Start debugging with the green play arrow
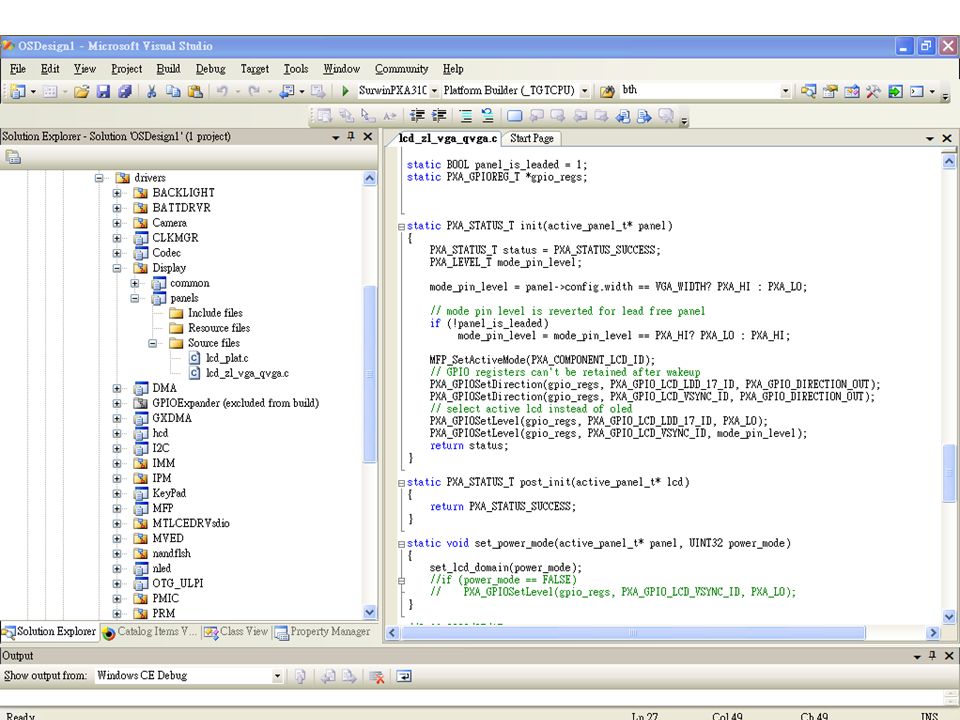The height and width of the screenshot is (720, 960). (345, 91)
